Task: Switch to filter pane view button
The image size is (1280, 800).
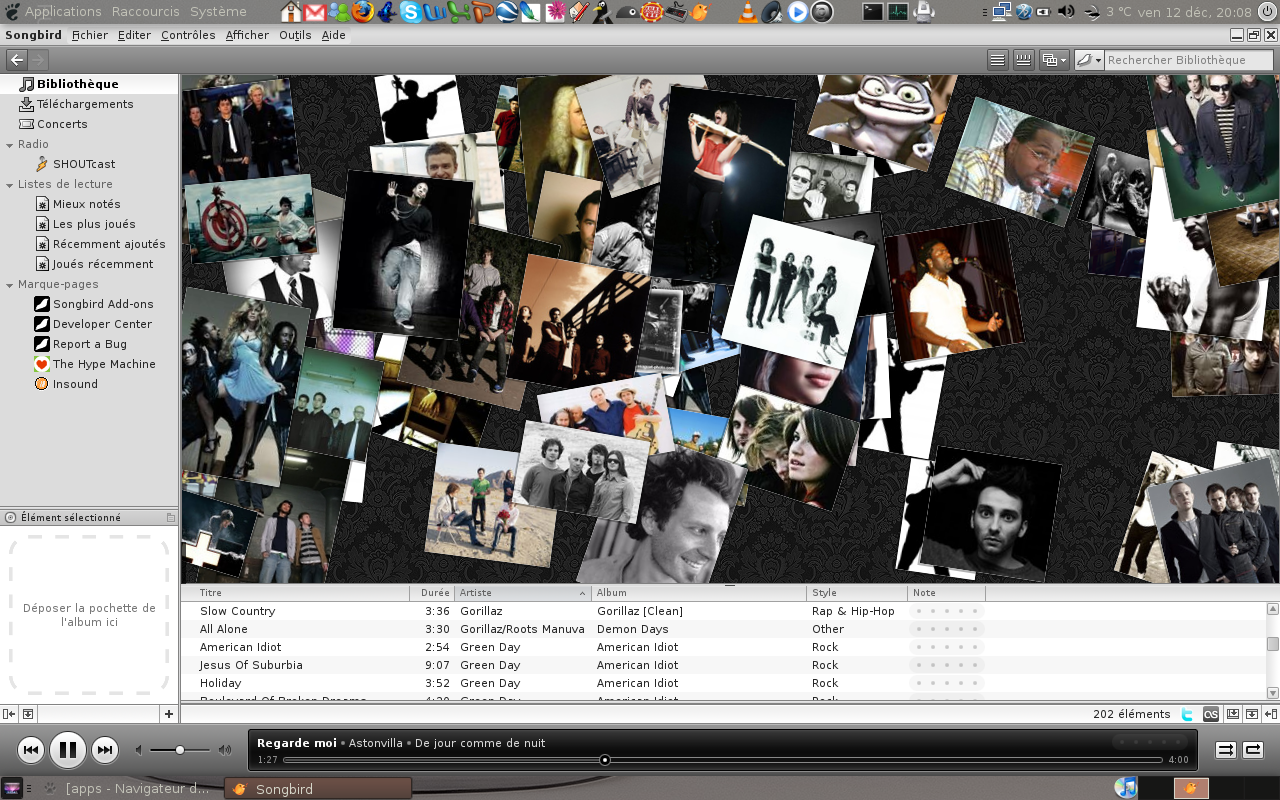Action: [x=1023, y=60]
